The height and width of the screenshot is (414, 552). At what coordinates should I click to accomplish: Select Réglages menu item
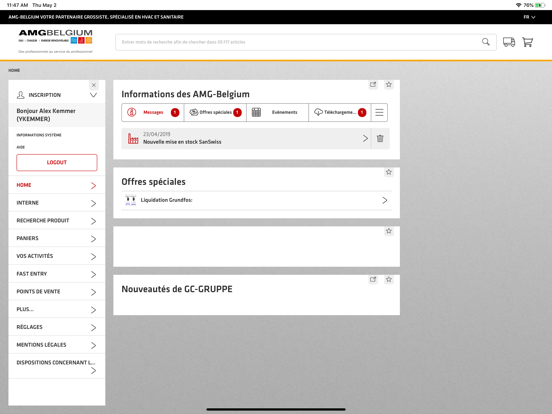pyautogui.click(x=57, y=327)
